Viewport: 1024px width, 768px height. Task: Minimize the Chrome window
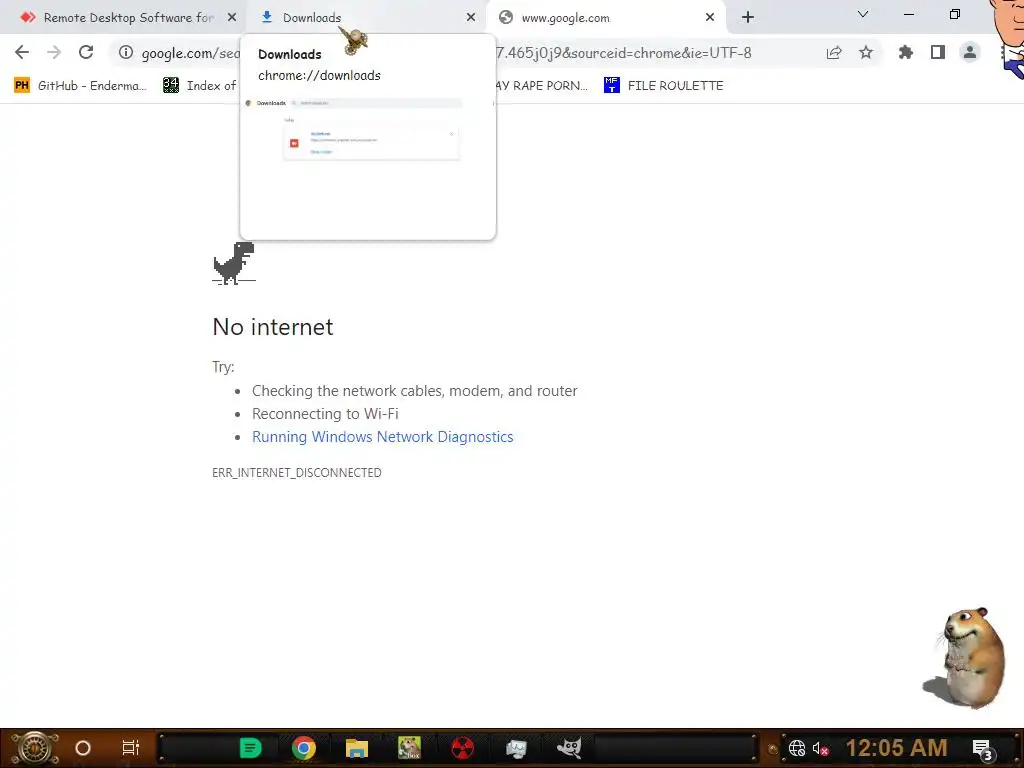[908, 14]
